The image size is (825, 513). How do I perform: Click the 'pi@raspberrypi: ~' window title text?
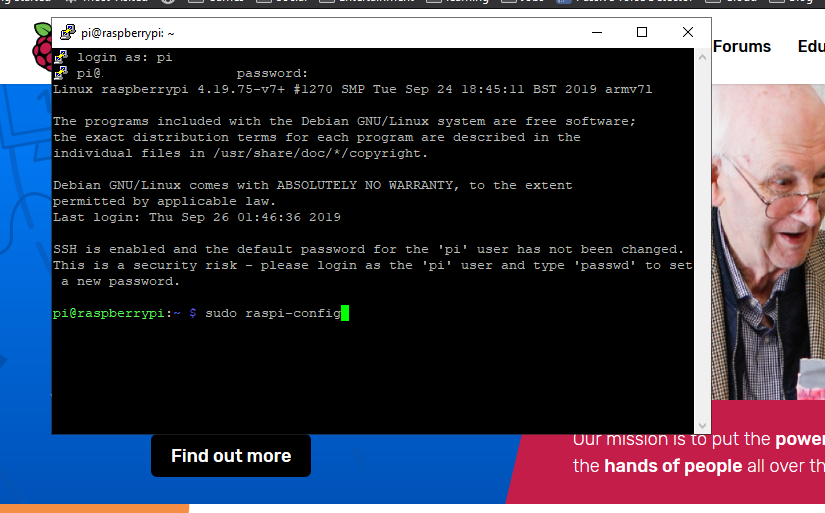128,33
